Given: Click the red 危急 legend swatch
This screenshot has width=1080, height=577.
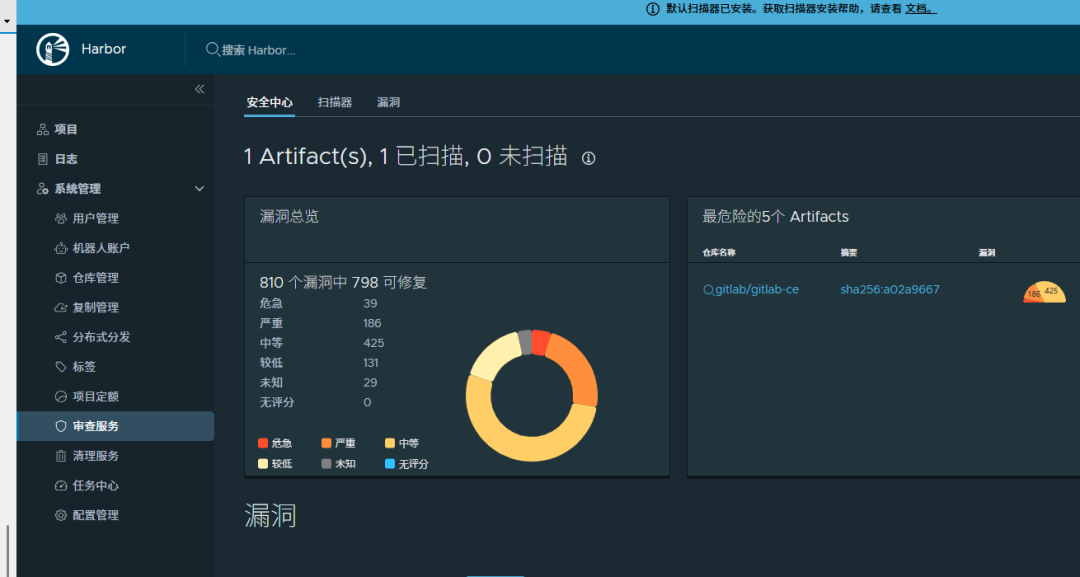Looking at the screenshot, I should tap(263, 443).
